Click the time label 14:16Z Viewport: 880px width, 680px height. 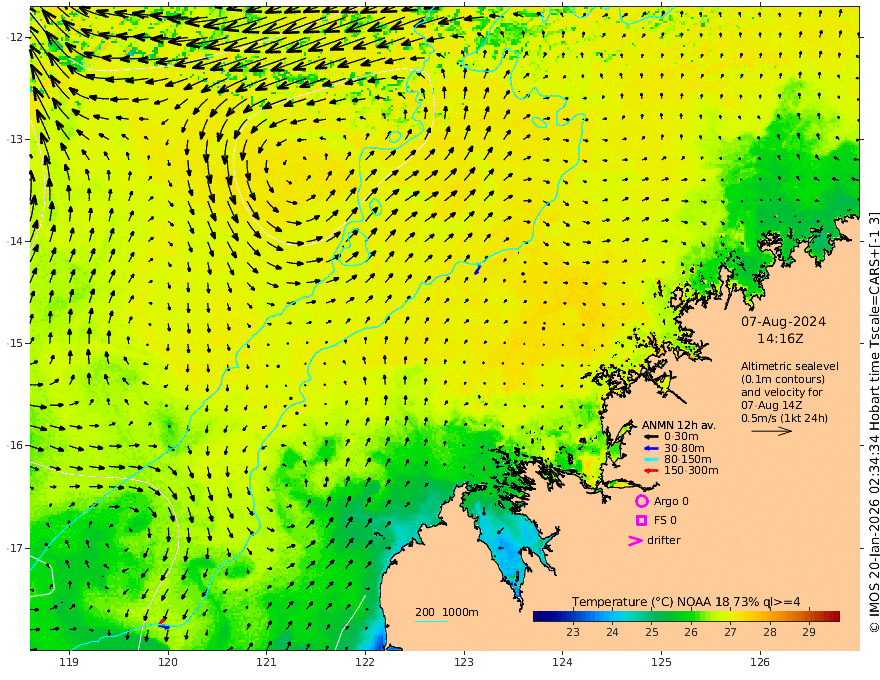coord(780,339)
